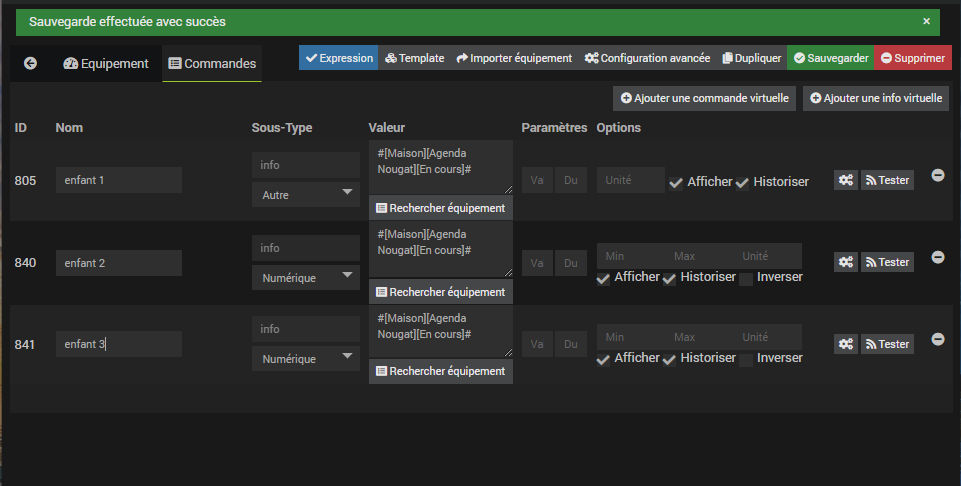Screen dimensions: 961x486
Task: Remove command enfant 3 with minus icon
Action: tap(938, 339)
